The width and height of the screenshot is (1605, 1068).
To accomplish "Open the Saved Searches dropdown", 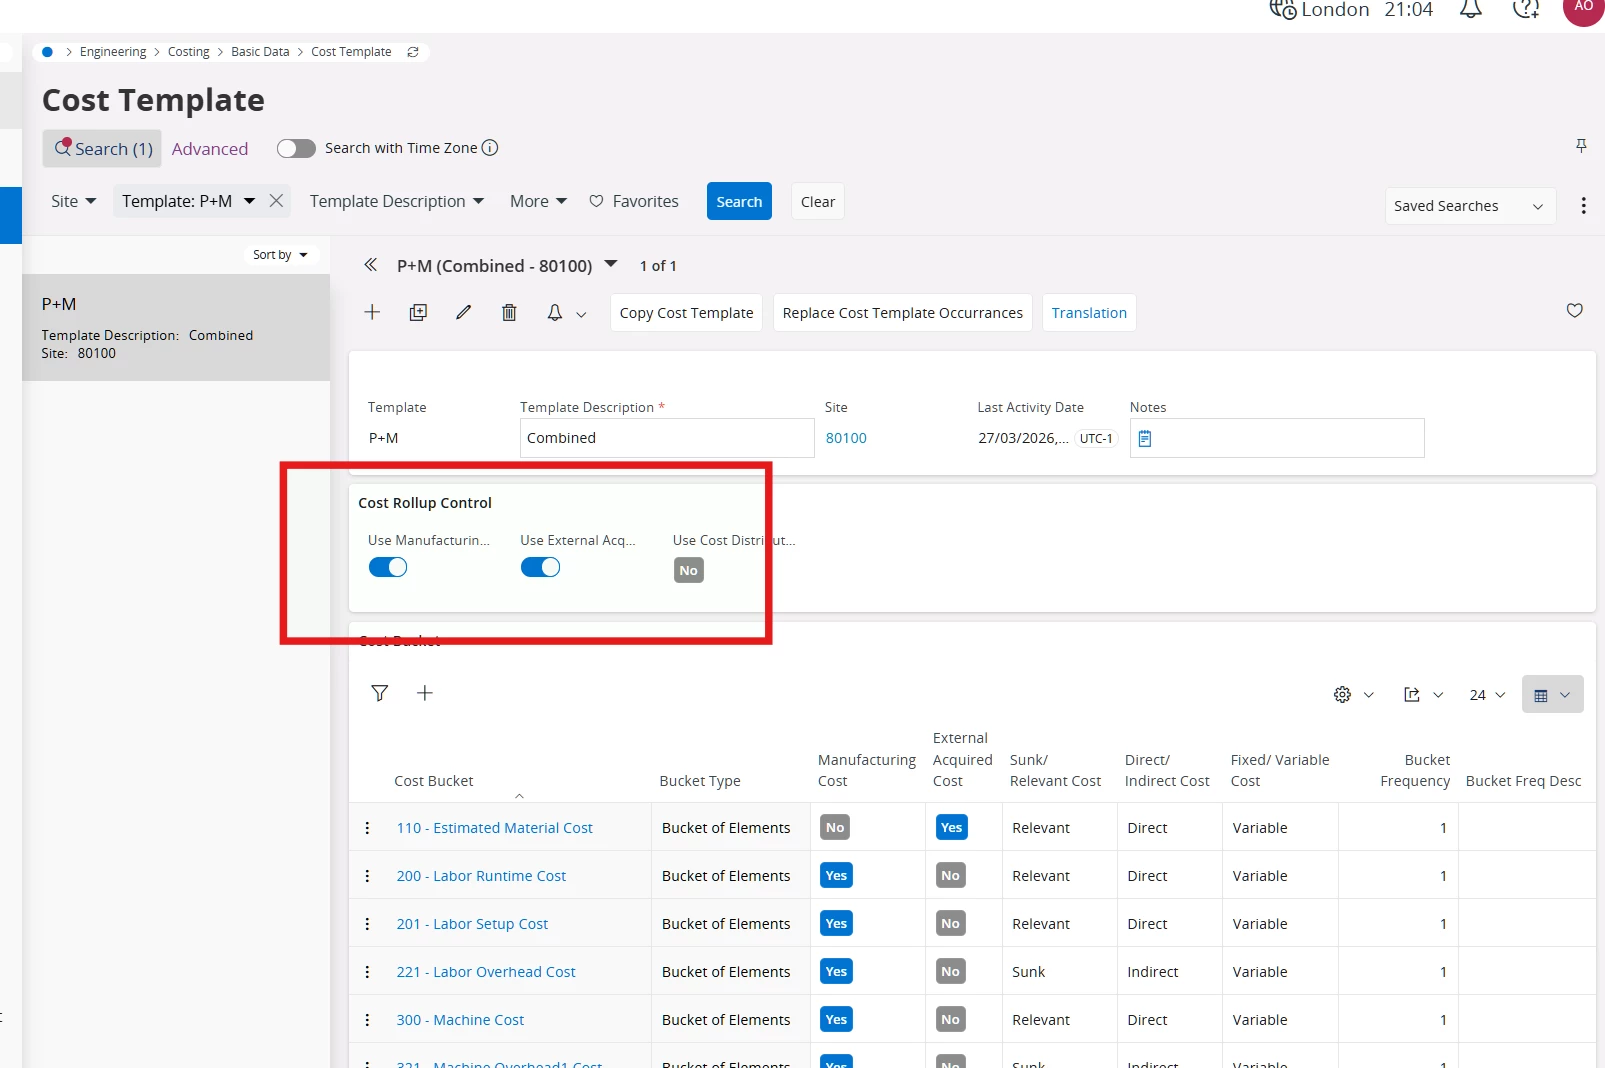I will click(1469, 206).
